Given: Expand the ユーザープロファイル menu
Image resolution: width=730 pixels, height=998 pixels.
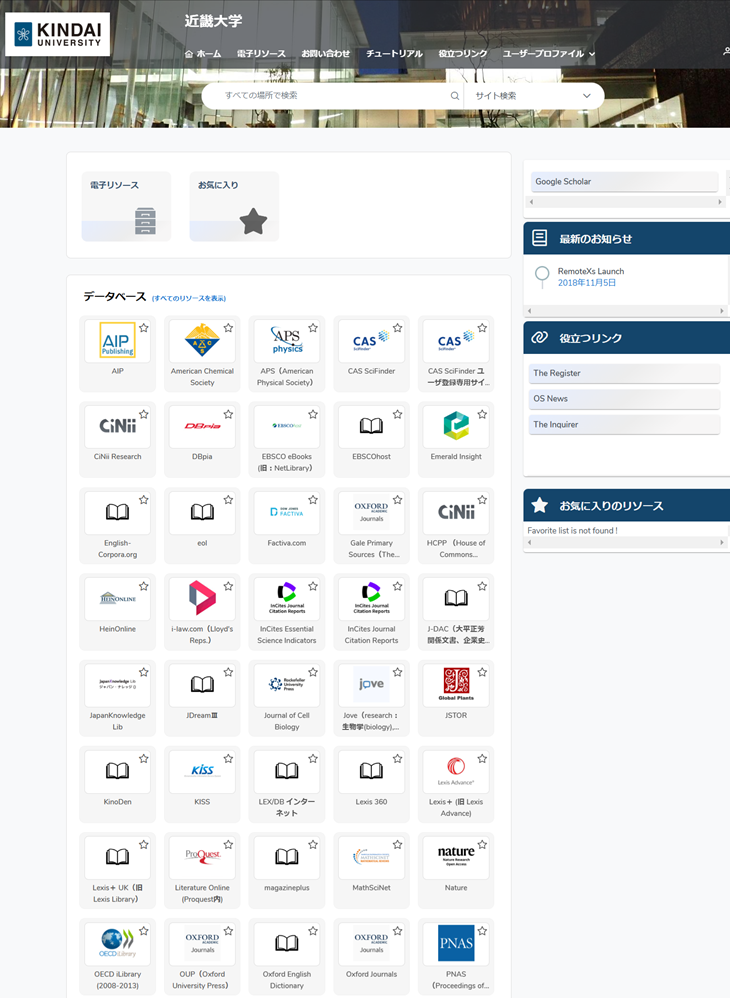Looking at the screenshot, I should click(x=549, y=54).
